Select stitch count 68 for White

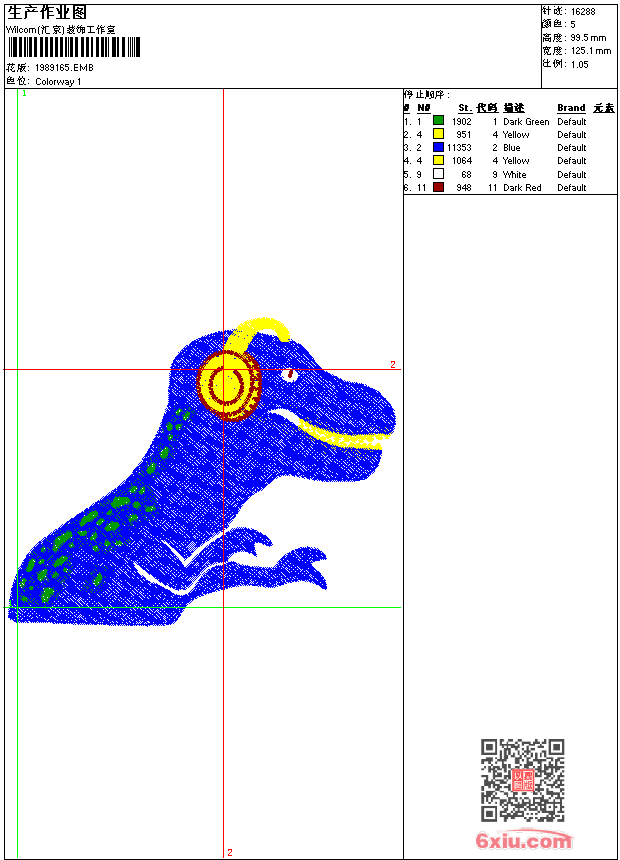[466, 174]
